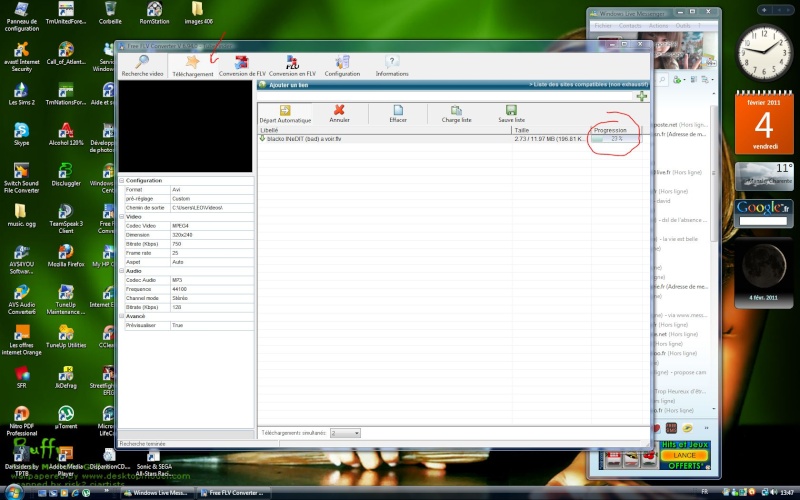
Task: Switch to Windows Live Messenger taskbar button
Action: (x=158, y=493)
